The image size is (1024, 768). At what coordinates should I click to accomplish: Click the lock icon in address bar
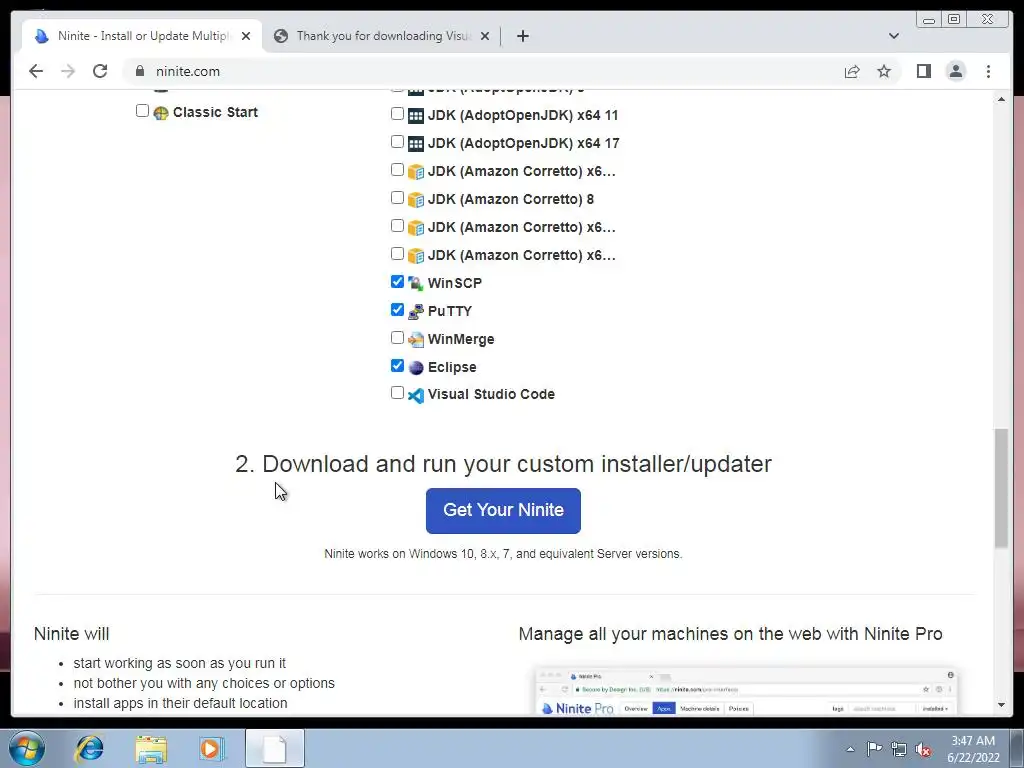pyautogui.click(x=140, y=71)
